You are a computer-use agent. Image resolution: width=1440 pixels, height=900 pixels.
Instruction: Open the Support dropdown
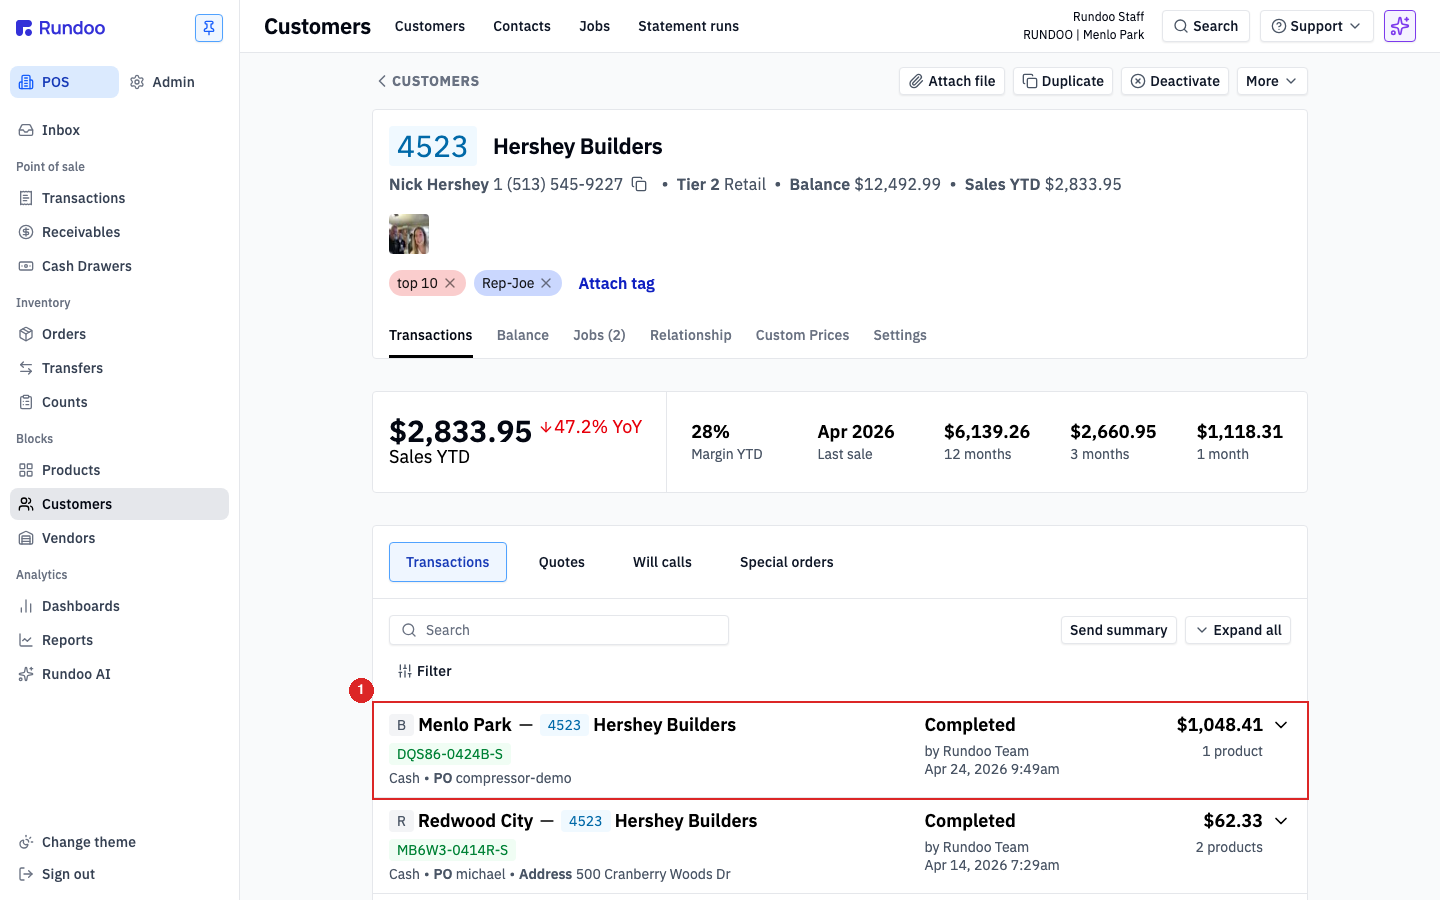(x=1316, y=26)
